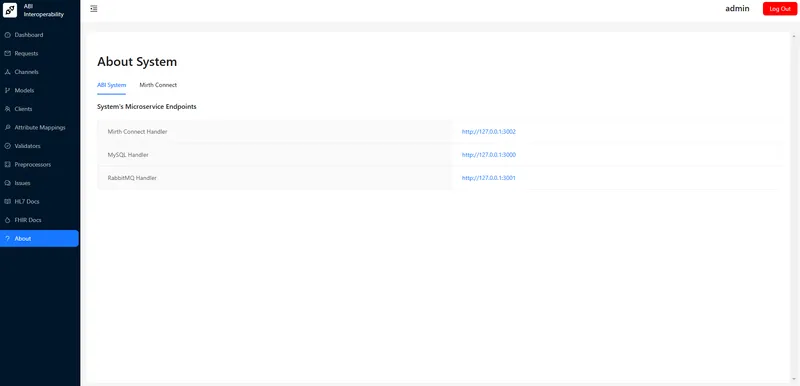Screen dimensions: 800x386
Task: Click the RabbitMQ Handler row label
Action: point(132,178)
